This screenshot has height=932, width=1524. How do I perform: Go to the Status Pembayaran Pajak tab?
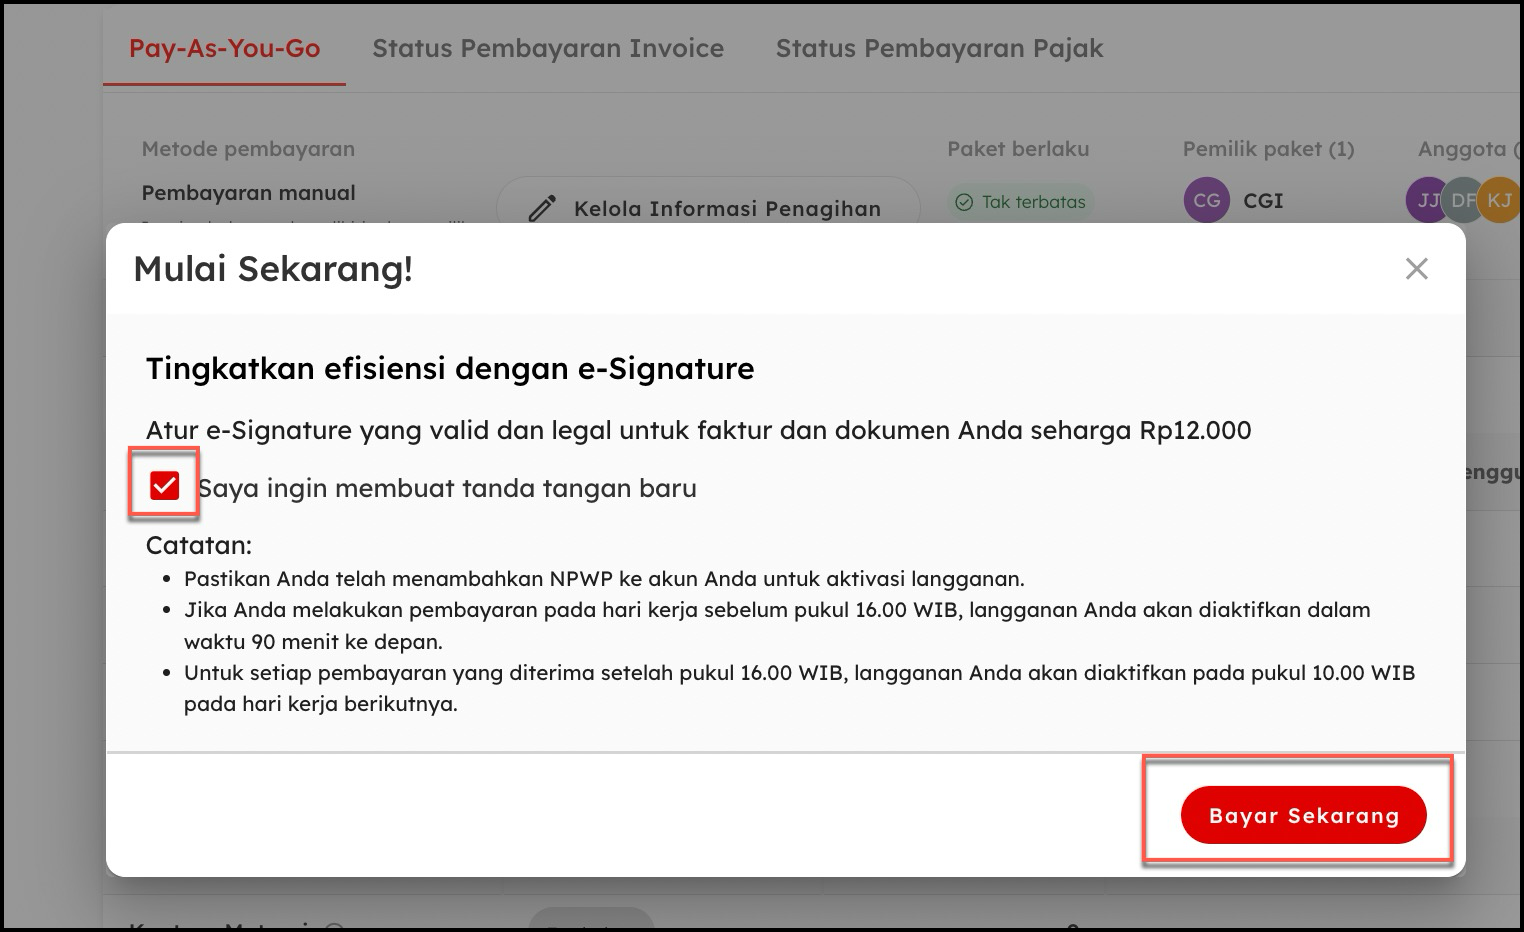click(x=939, y=48)
